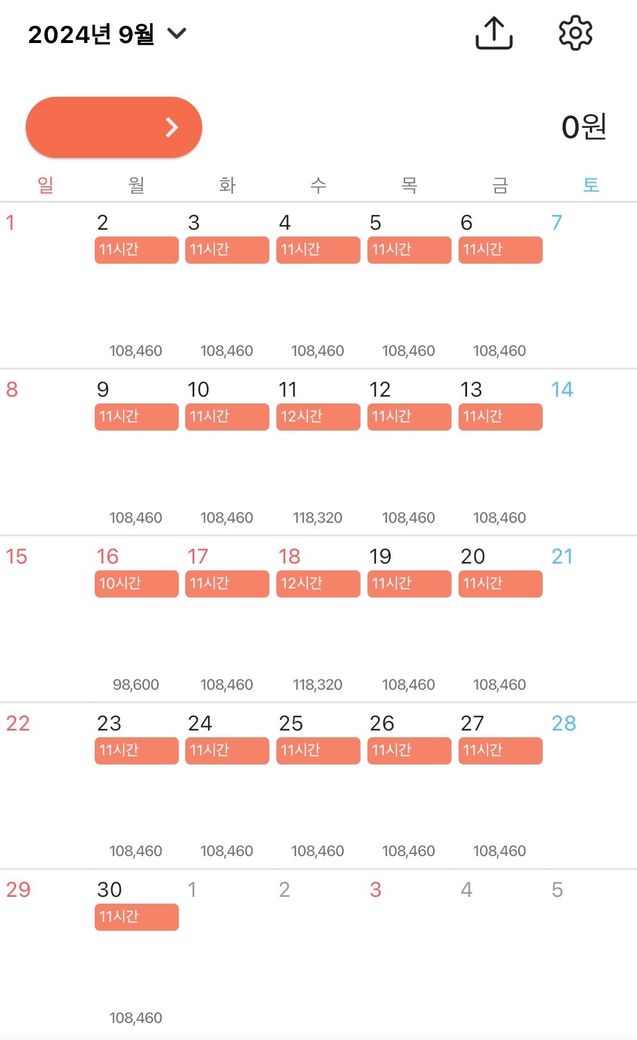Open the 11시간 entry on September 13
Viewport: 637px width, 1040px height.
(500, 417)
